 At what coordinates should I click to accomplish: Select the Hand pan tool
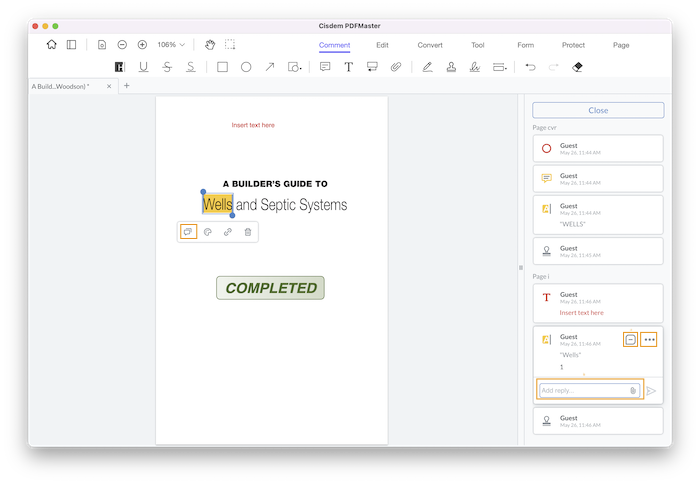point(210,45)
